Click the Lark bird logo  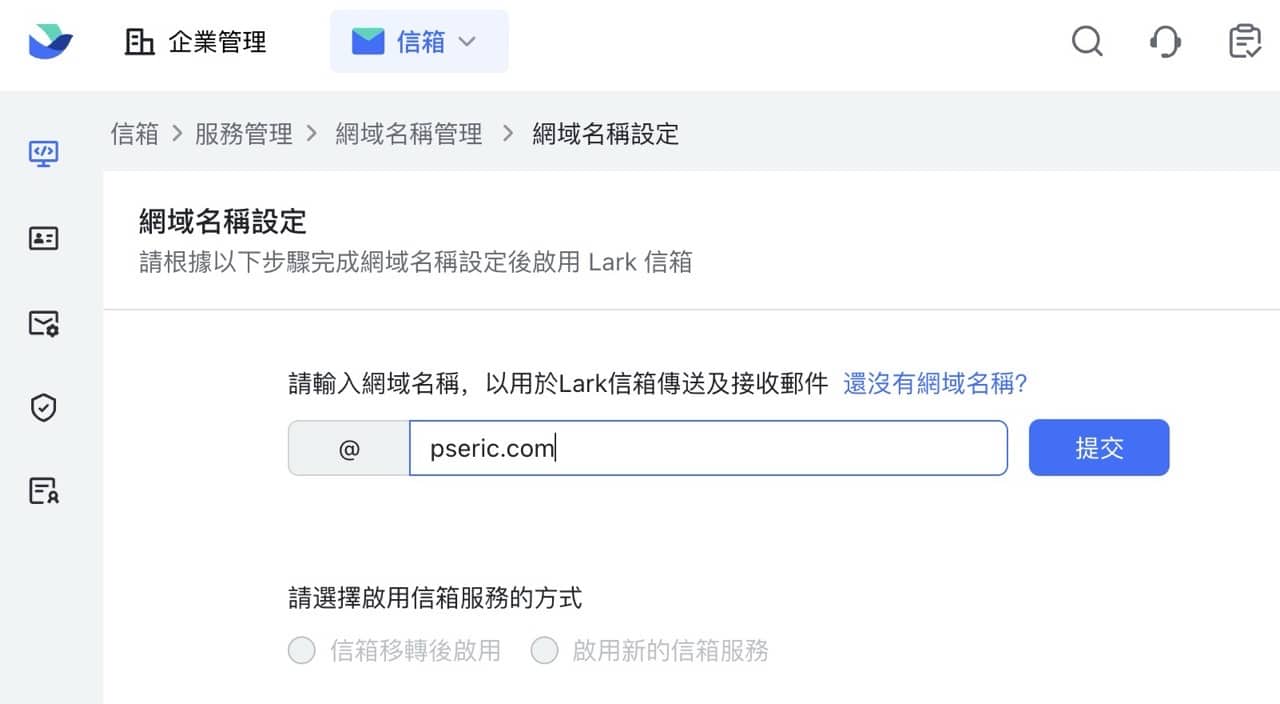[x=50, y=41]
